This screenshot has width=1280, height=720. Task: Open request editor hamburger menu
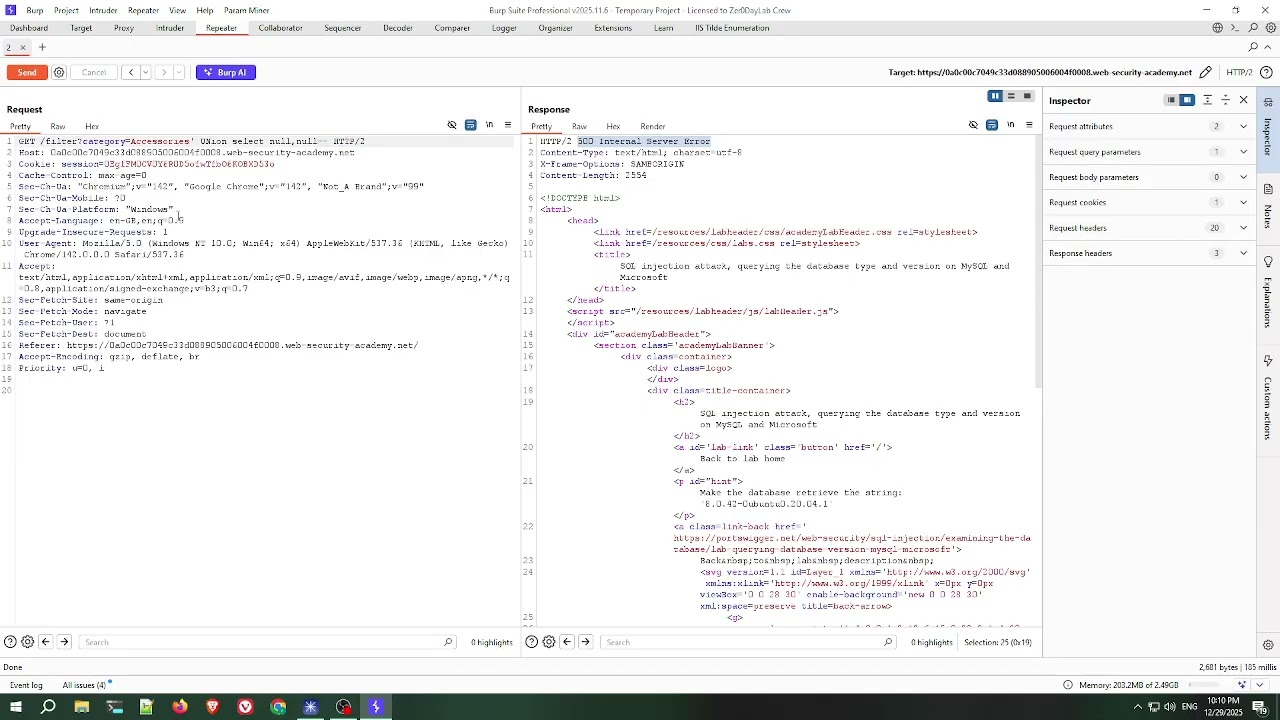coord(508,125)
